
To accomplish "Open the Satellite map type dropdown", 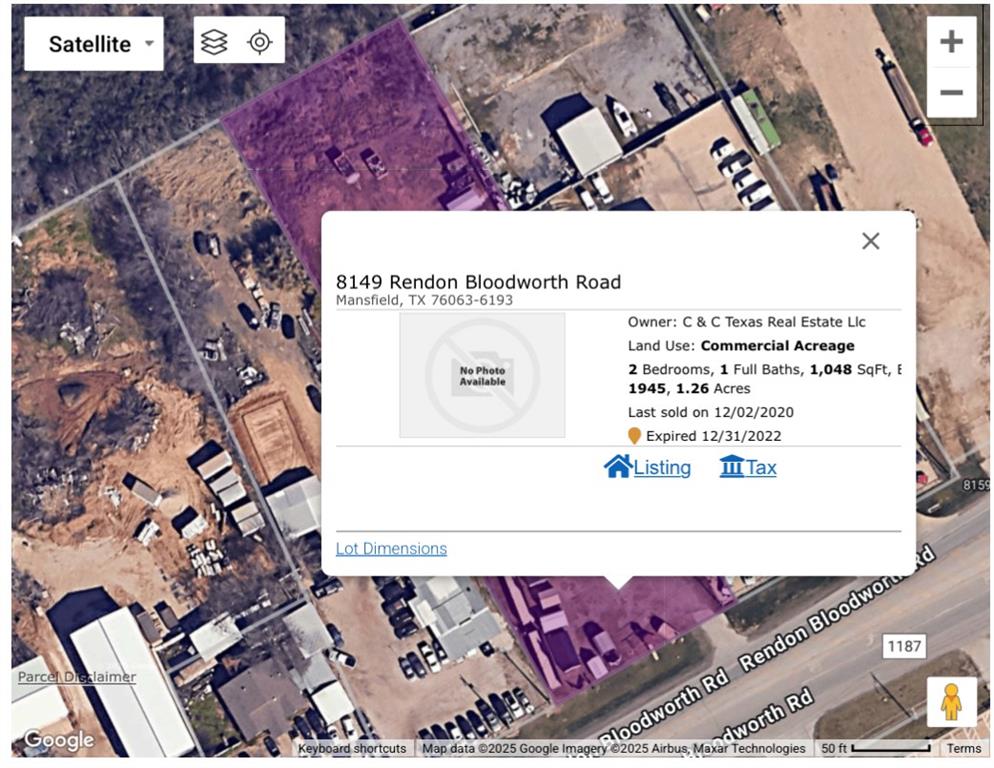I will point(93,44).
